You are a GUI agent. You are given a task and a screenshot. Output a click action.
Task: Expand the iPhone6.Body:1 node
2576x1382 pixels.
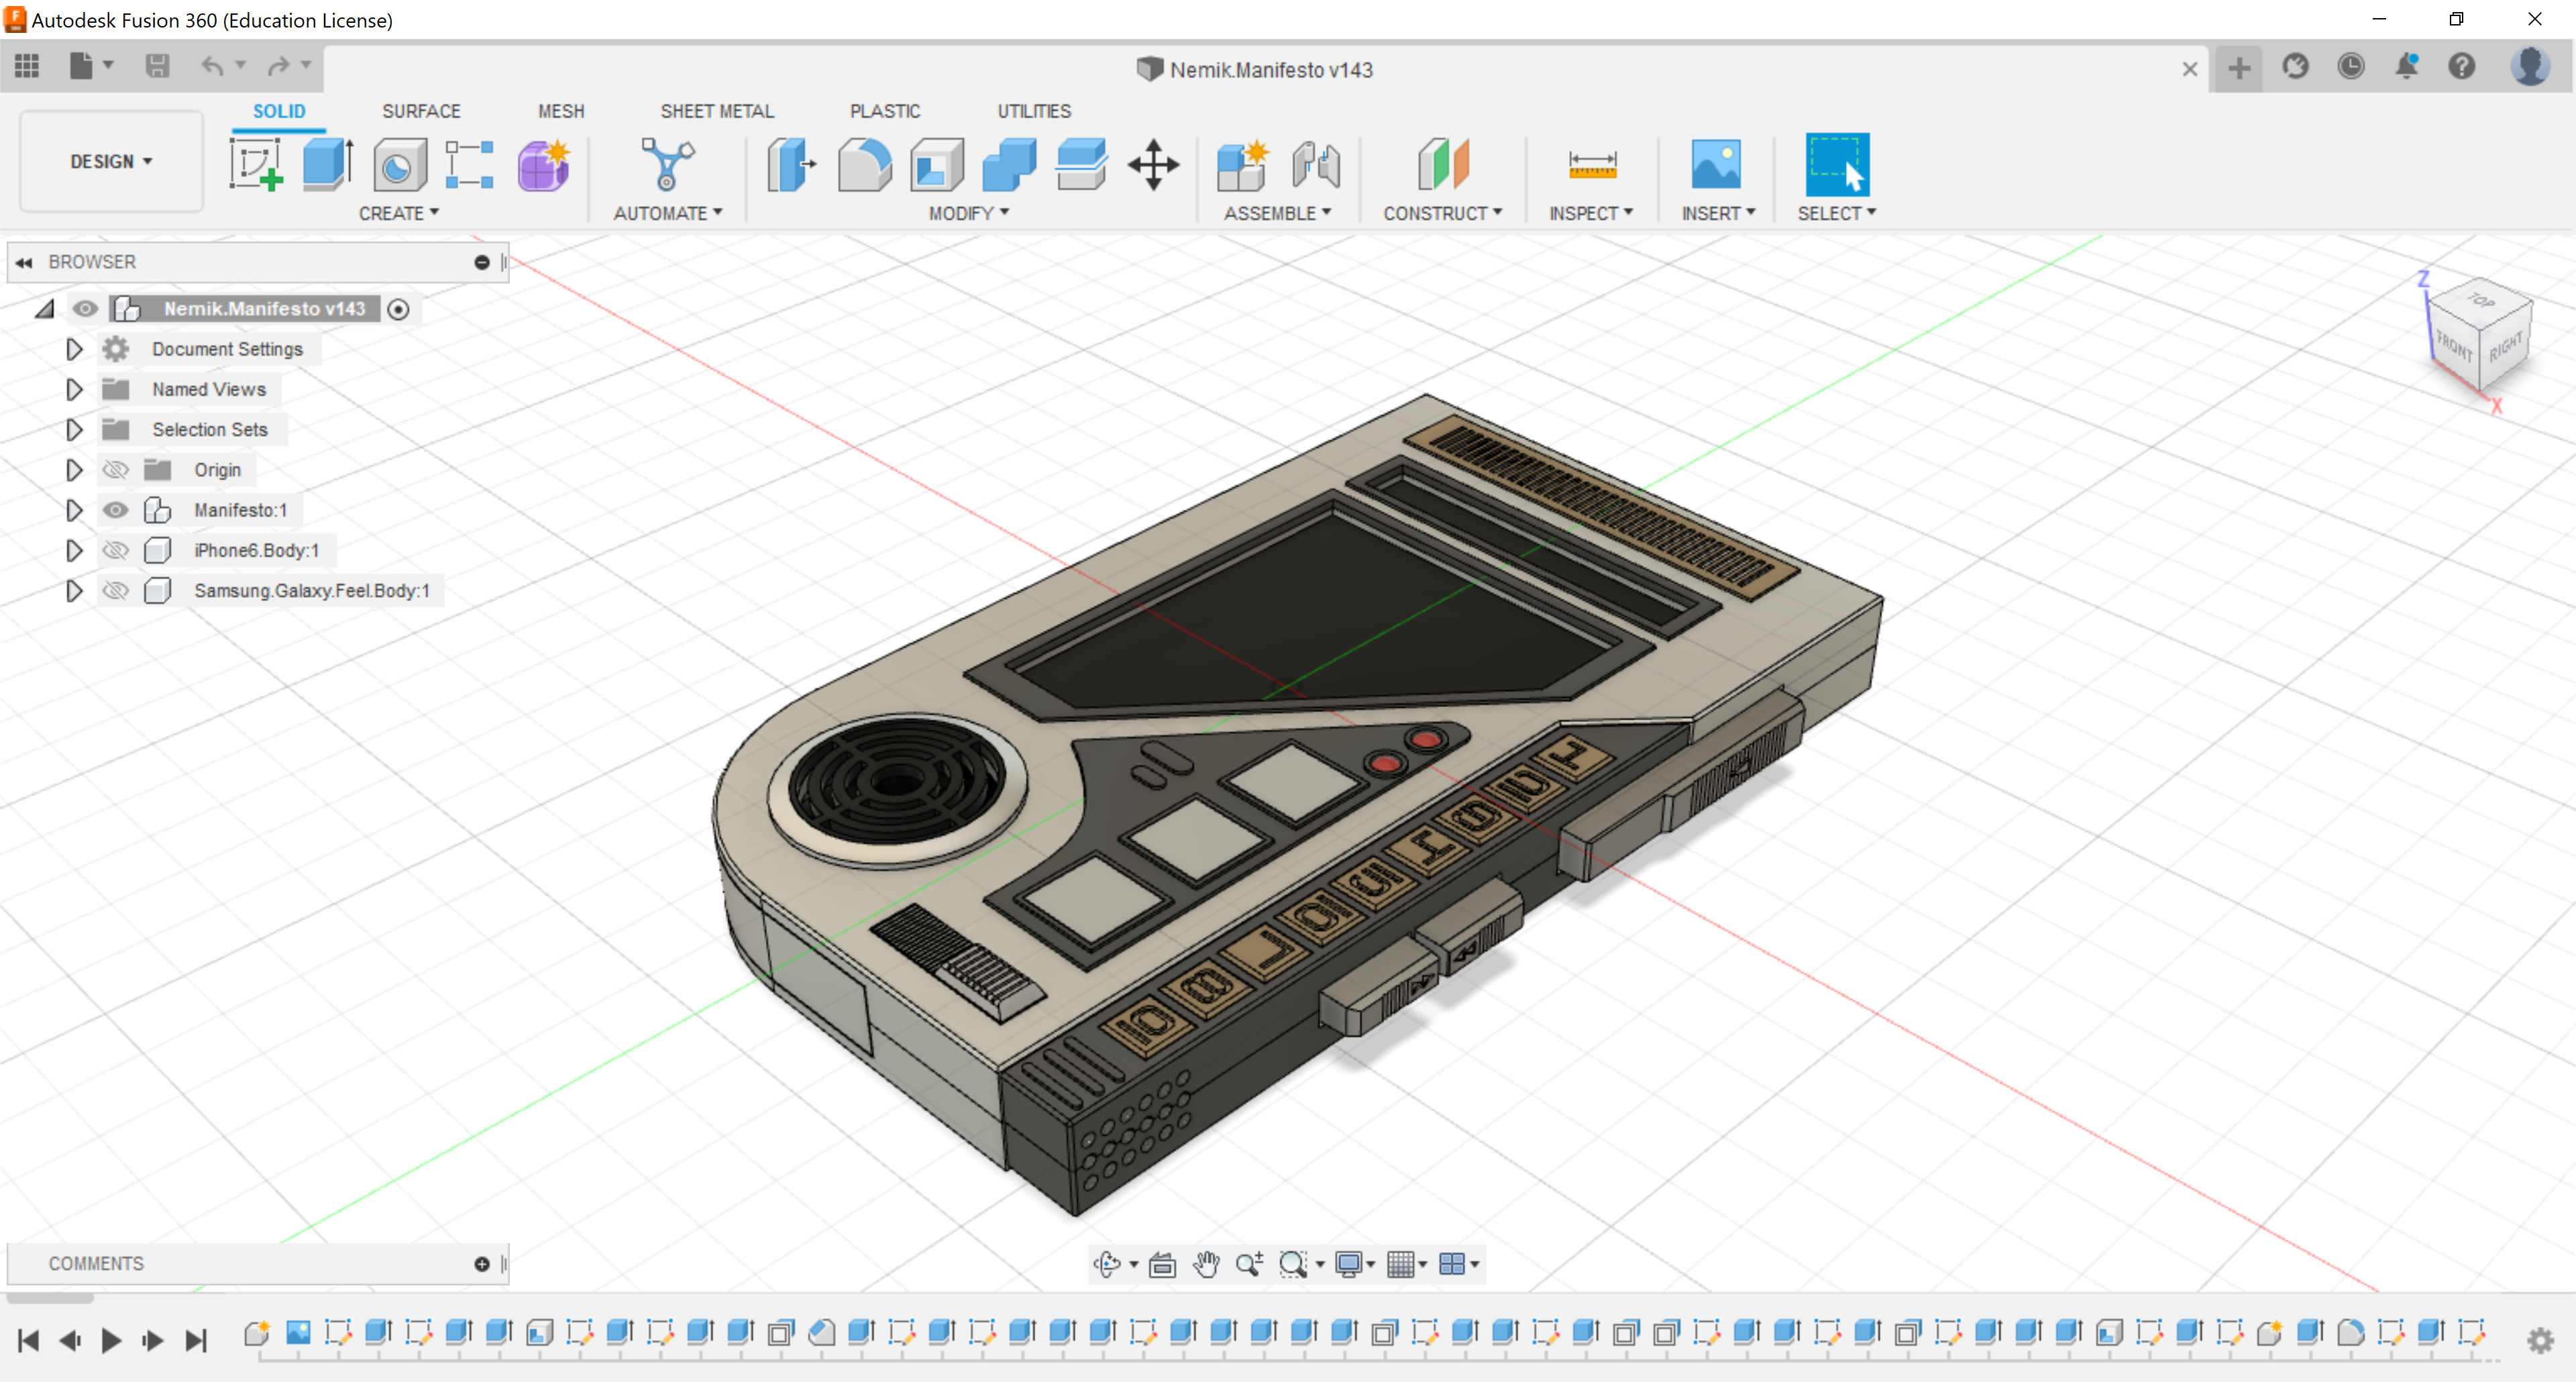[74, 550]
